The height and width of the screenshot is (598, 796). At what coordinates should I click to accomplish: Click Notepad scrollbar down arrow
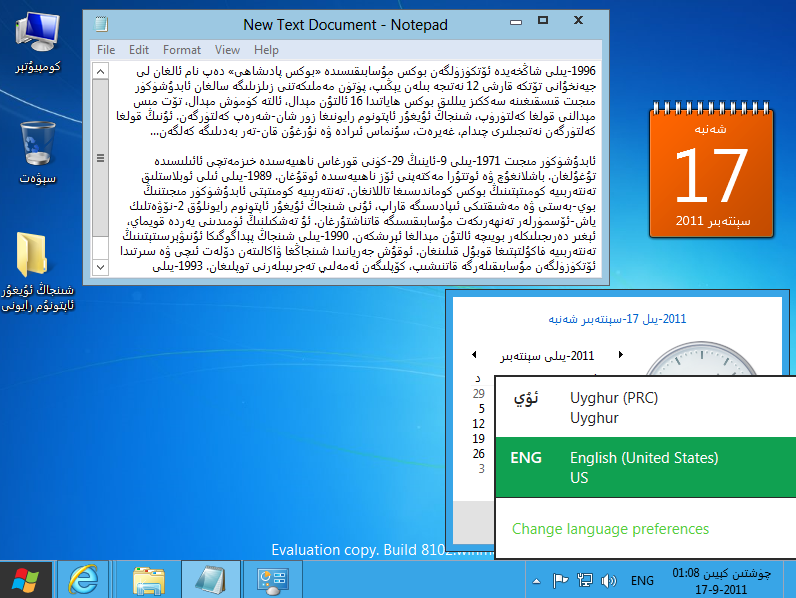click(x=101, y=267)
